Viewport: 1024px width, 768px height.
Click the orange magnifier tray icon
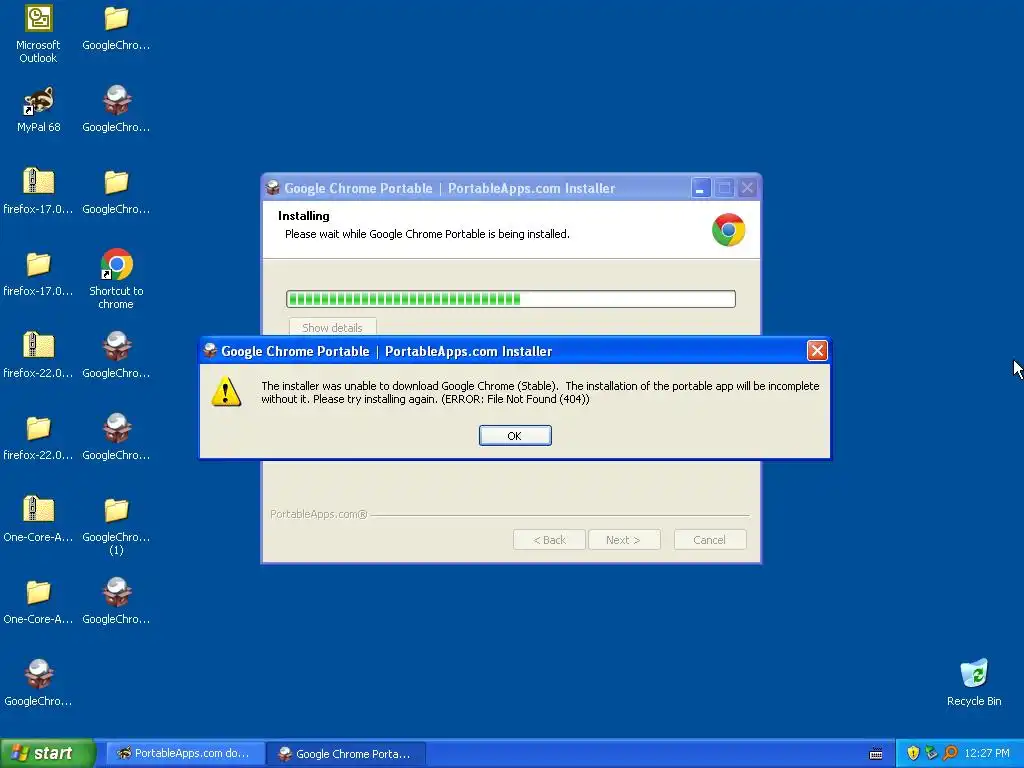click(x=950, y=753)
